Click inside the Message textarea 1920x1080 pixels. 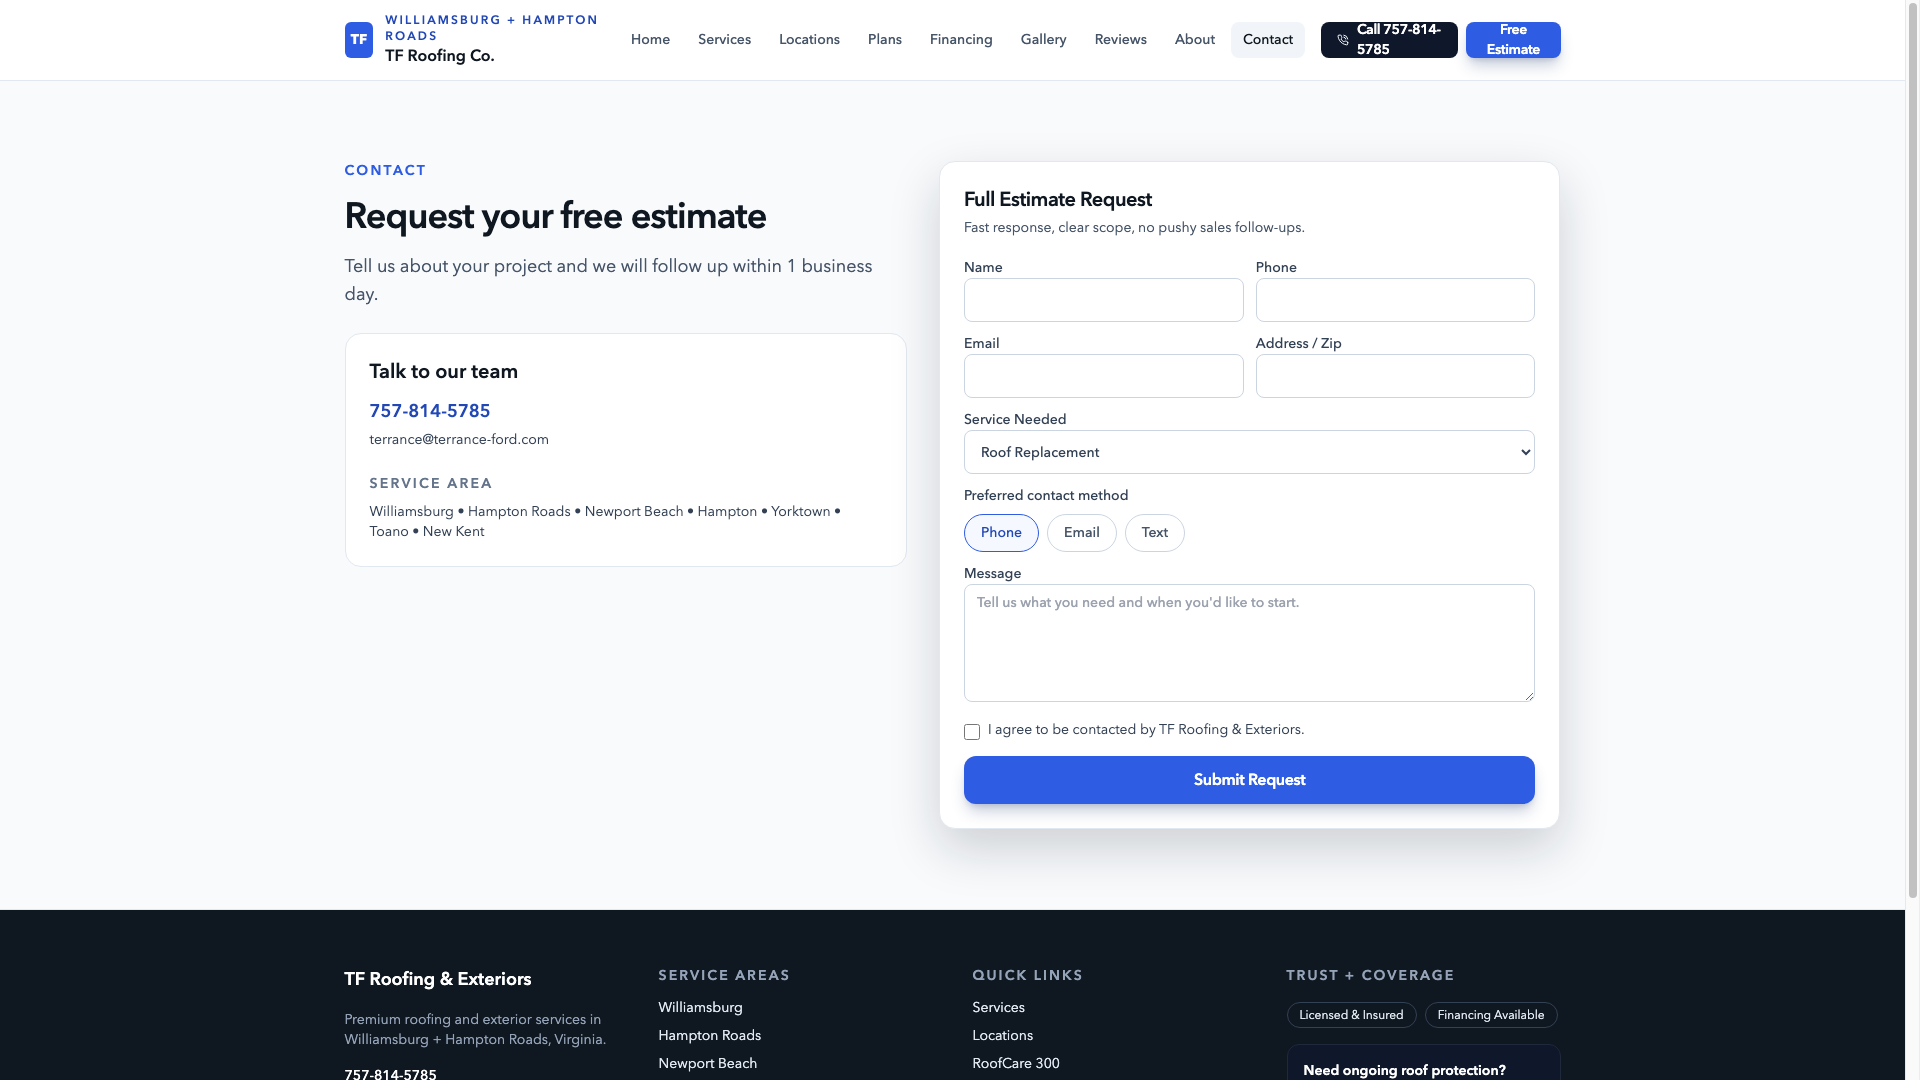tap(1248, 643)
